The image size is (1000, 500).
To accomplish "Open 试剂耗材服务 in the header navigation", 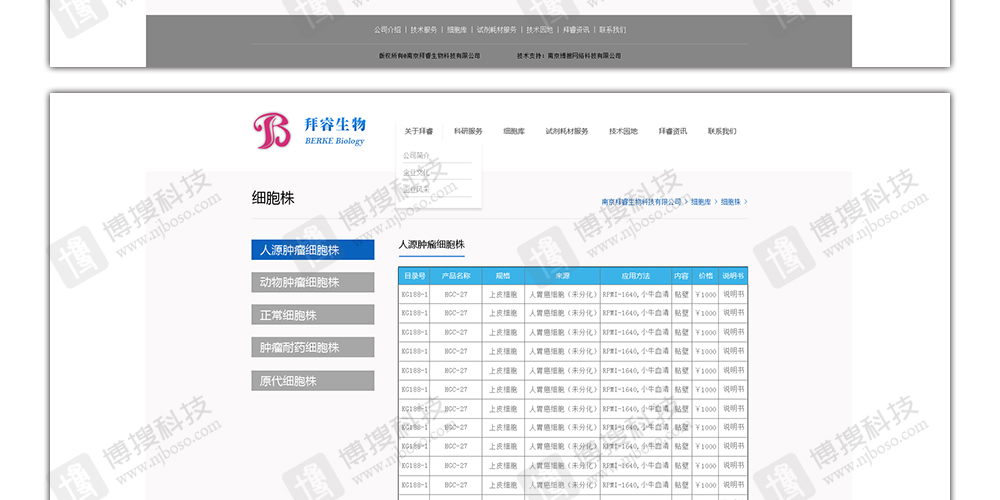I will 567,131.
